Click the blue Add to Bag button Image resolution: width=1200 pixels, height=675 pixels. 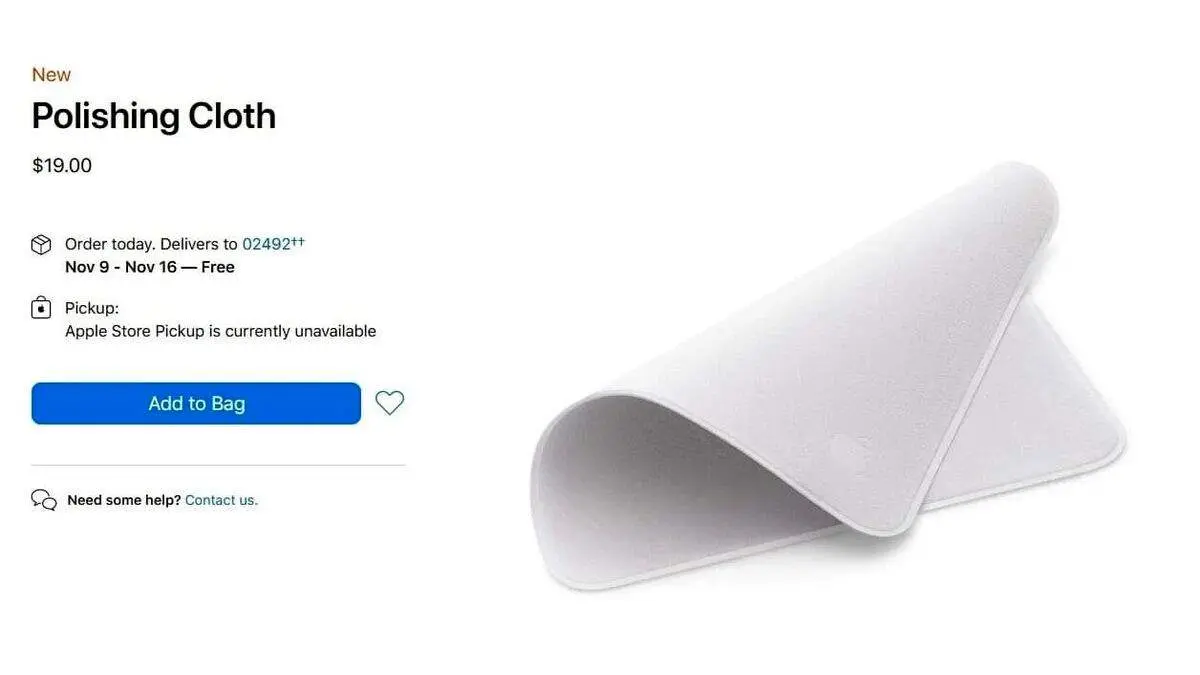click(196, 403)
